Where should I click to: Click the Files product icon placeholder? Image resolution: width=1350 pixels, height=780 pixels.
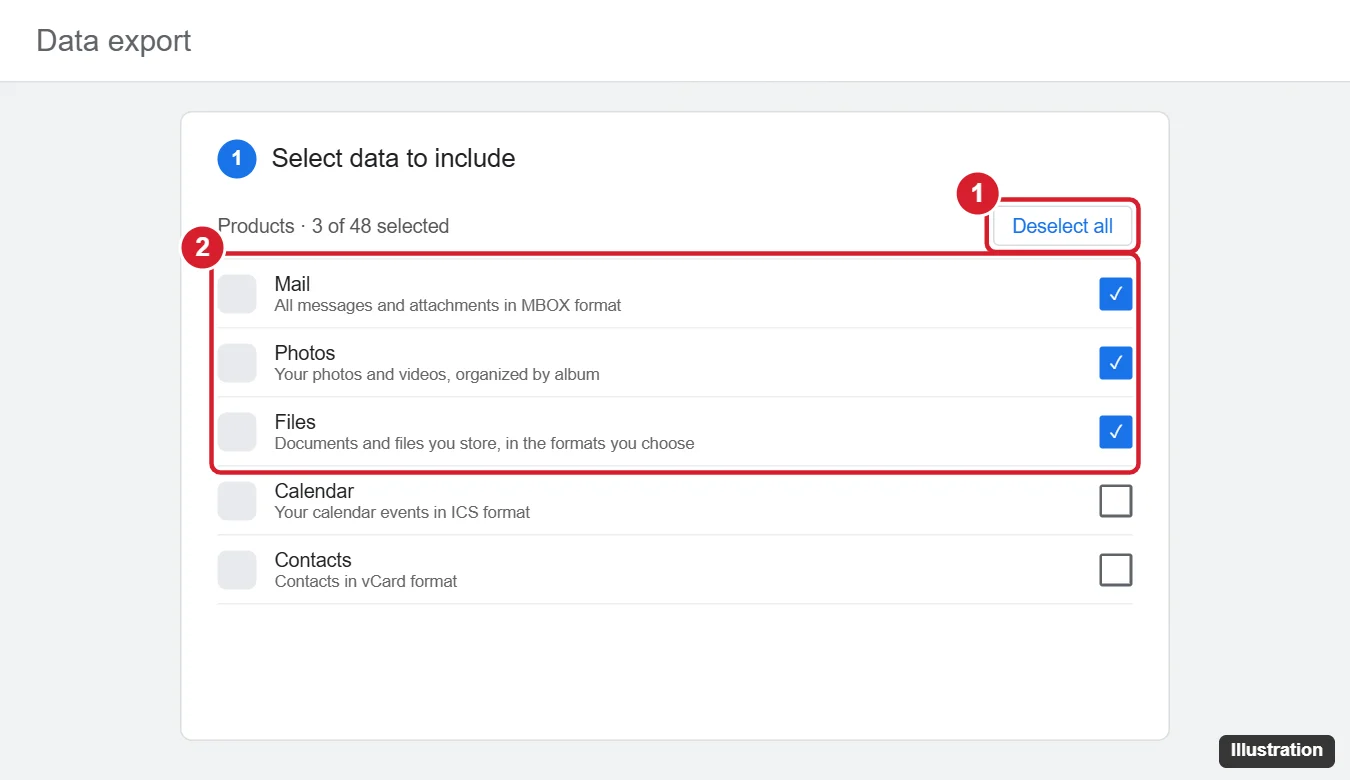237,432
